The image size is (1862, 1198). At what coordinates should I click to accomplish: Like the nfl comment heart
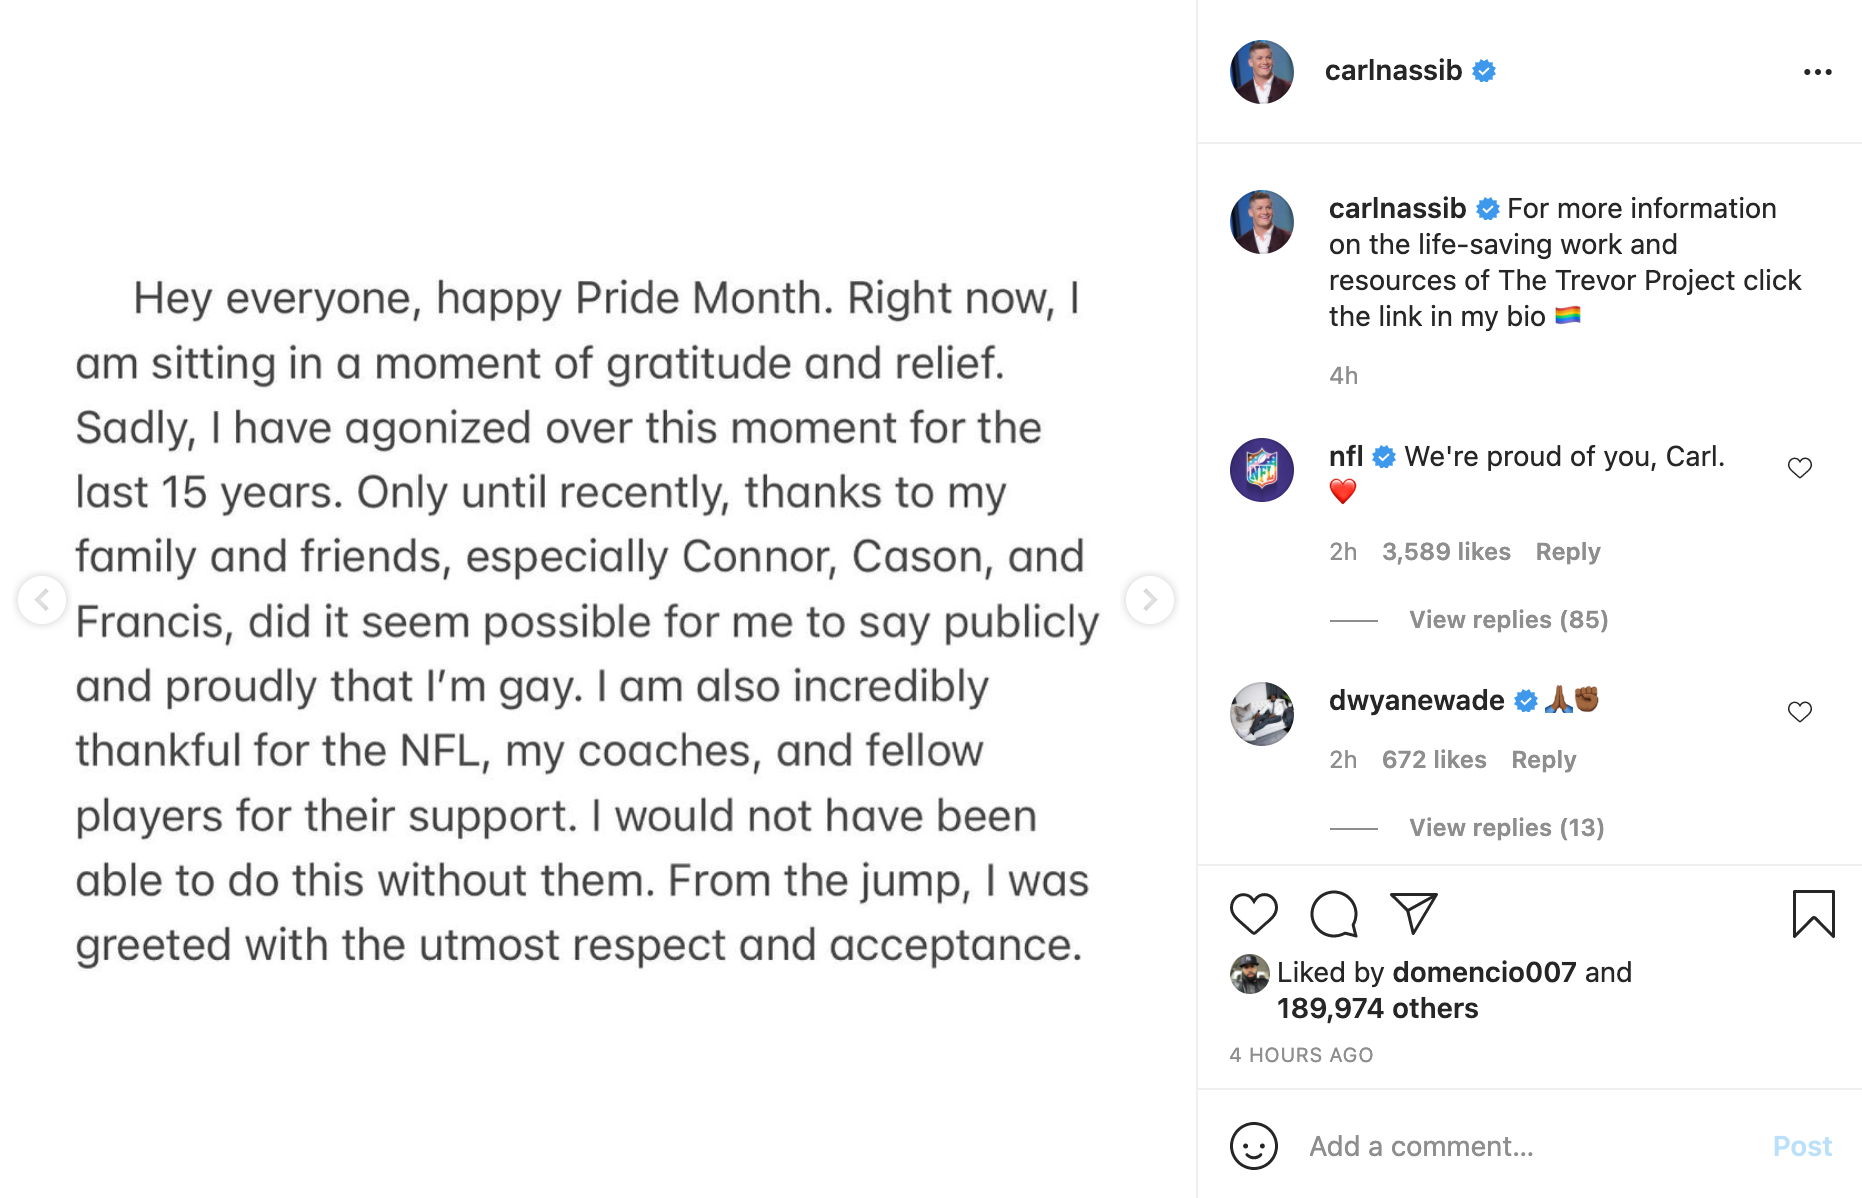(x=1800, y=468)
